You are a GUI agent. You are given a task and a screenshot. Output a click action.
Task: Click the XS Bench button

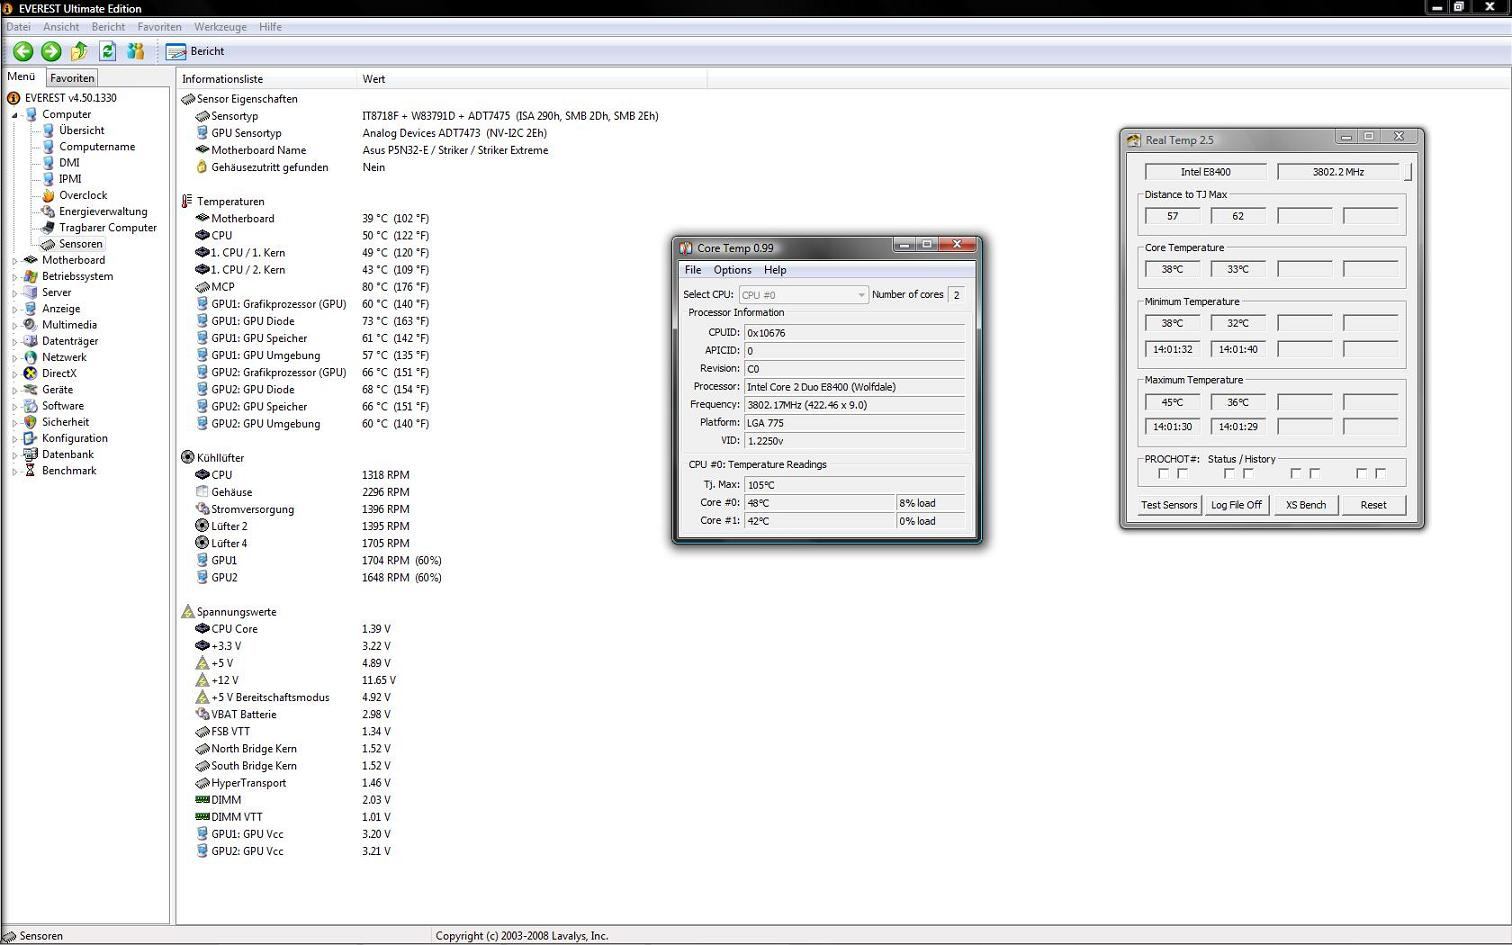pyautogui.click(x=1306, y=505)
